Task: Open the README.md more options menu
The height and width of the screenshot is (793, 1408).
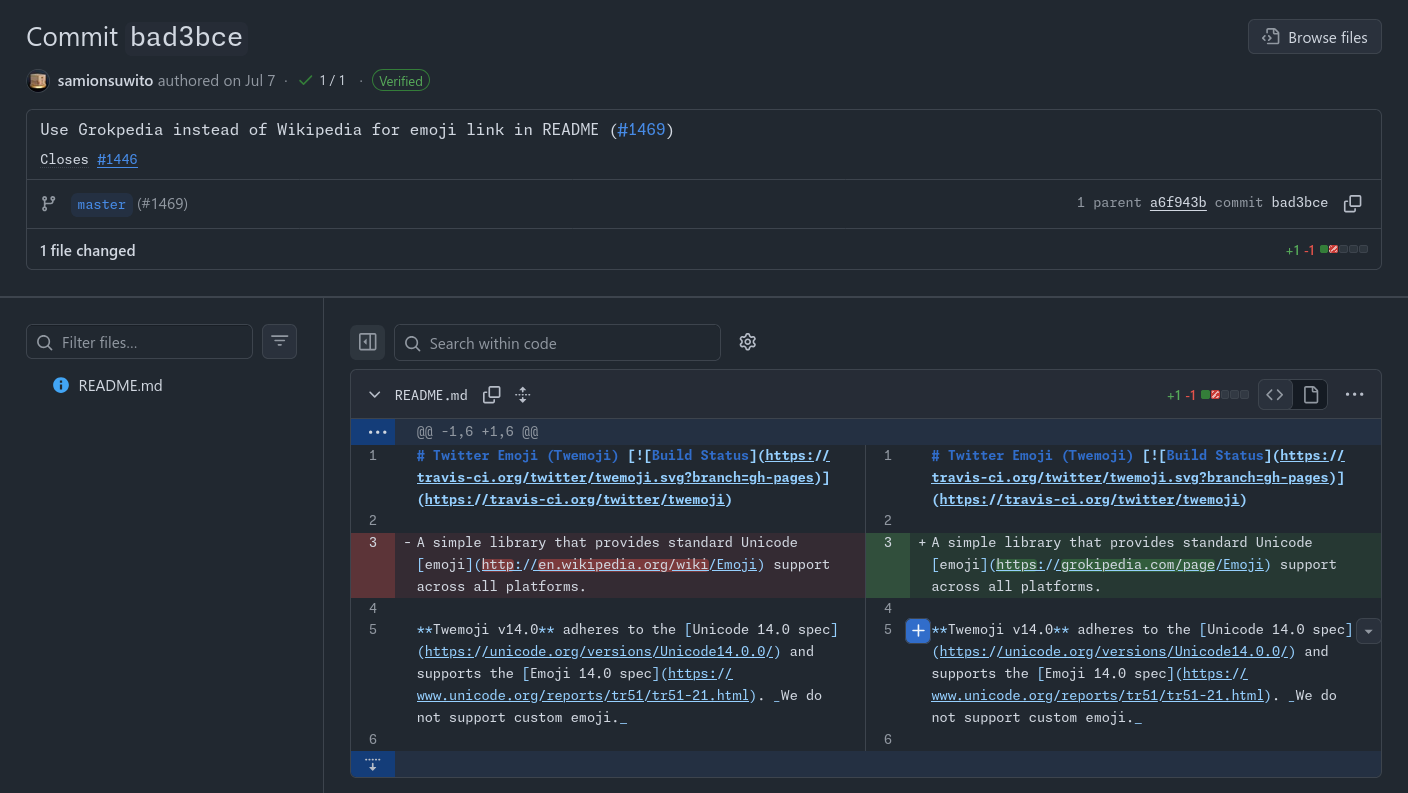Action: pyautogui.click(x=1354, y=395)
